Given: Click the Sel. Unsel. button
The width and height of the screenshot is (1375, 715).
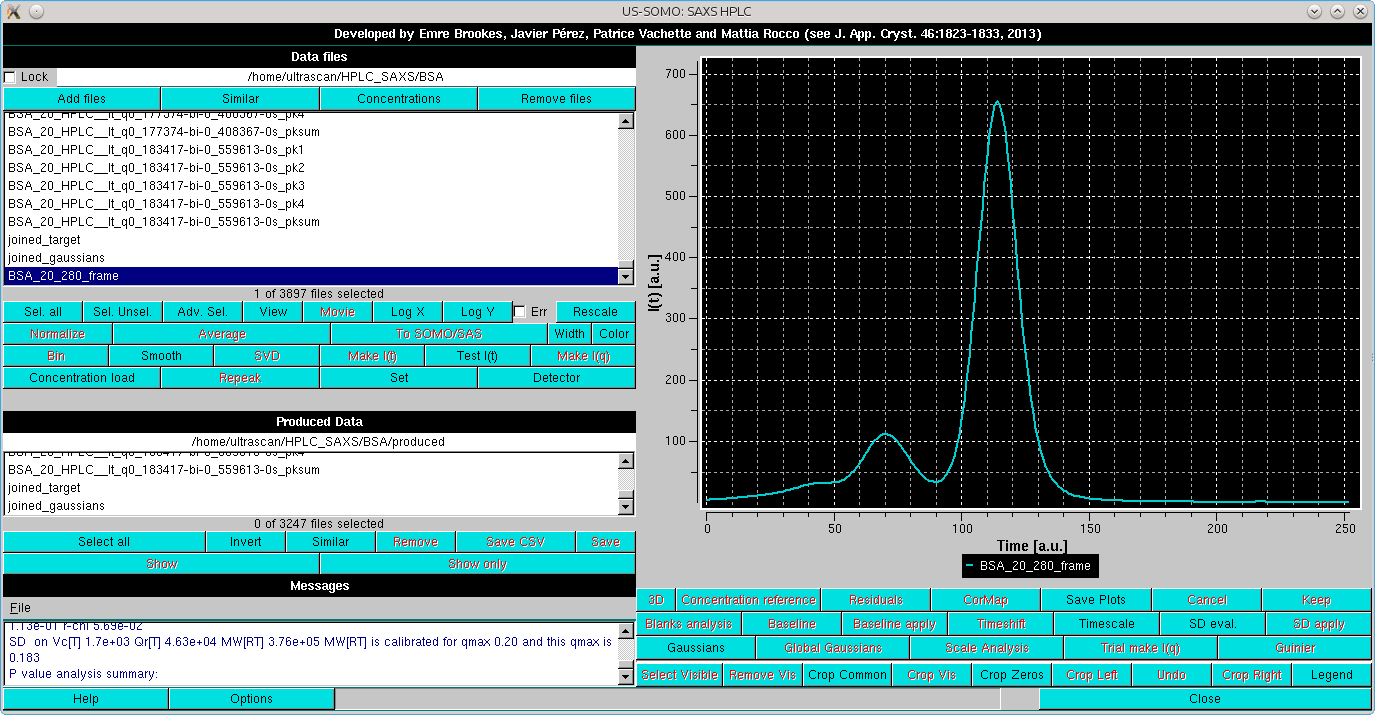Looking at the screenshot, I should pos(122,312).
